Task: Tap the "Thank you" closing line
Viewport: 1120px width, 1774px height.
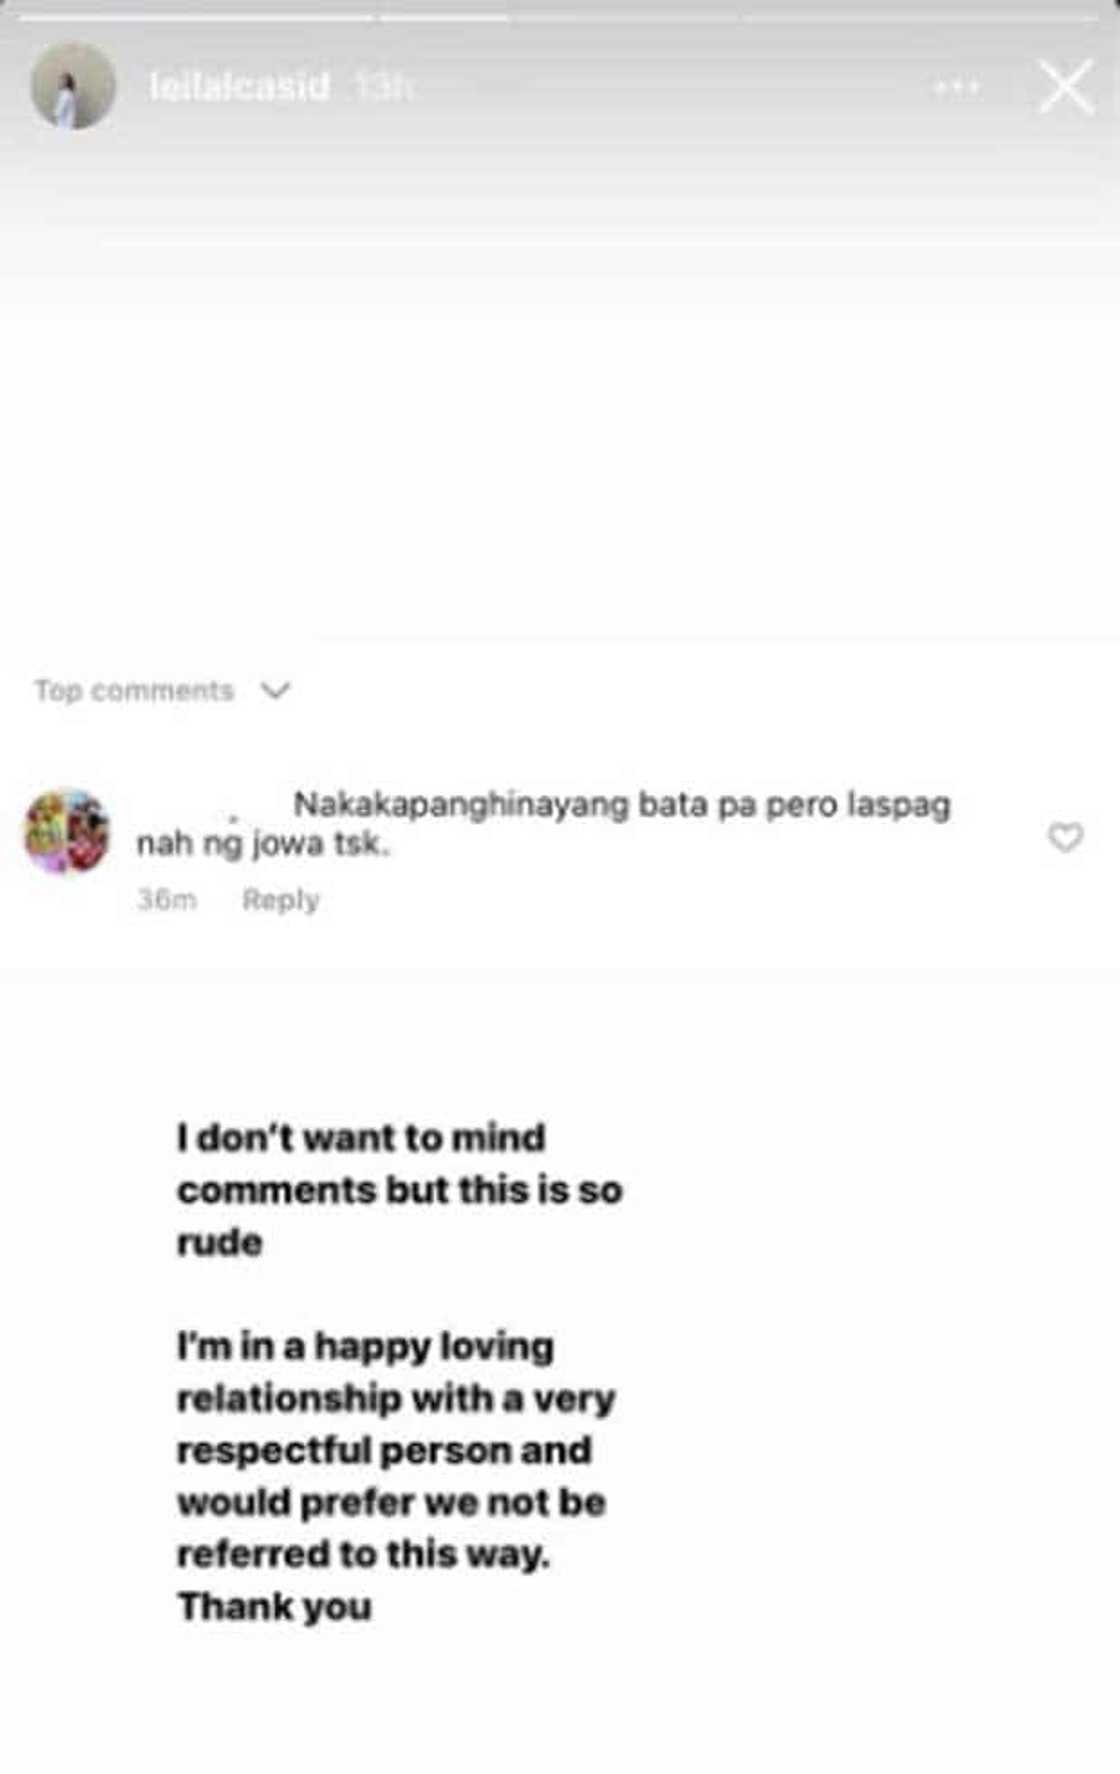Action: coord(275,1607)
